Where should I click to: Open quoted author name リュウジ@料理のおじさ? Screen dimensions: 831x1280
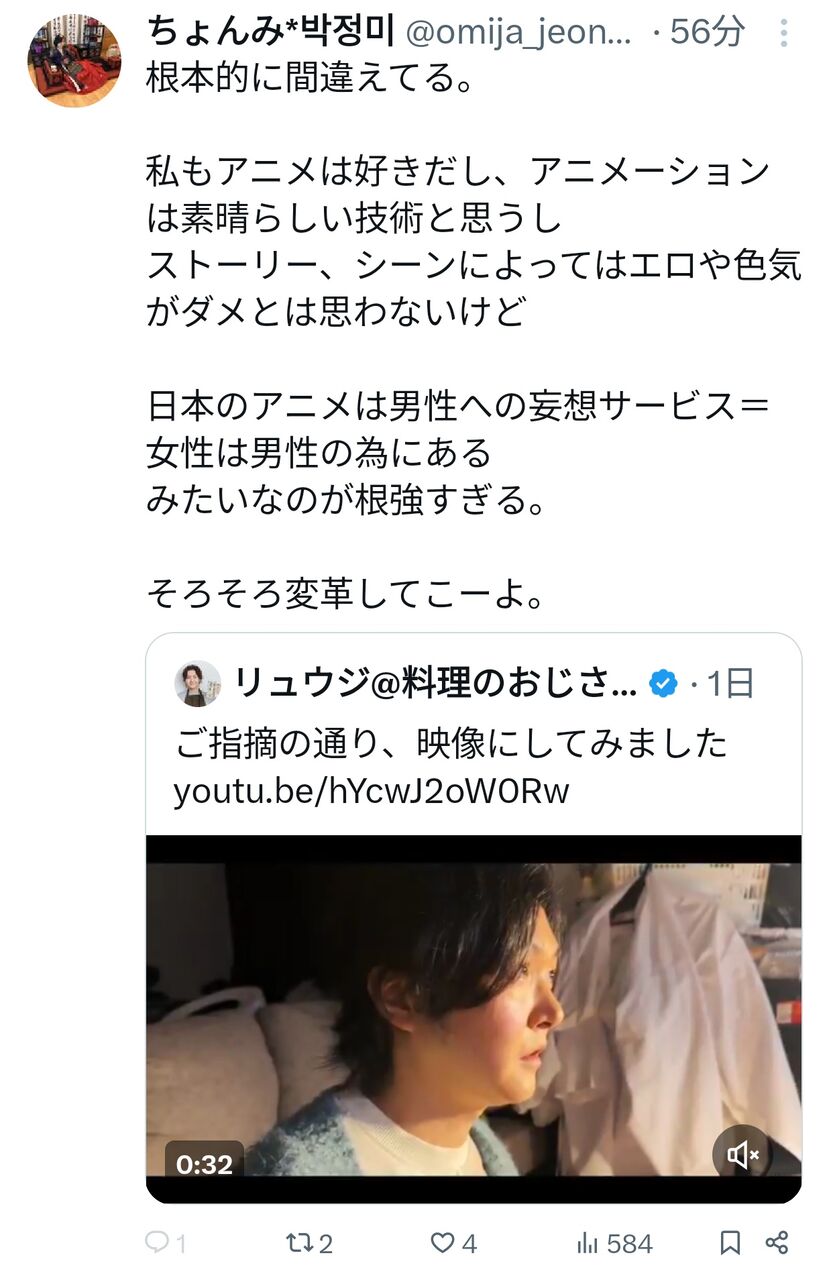(436, 684)
